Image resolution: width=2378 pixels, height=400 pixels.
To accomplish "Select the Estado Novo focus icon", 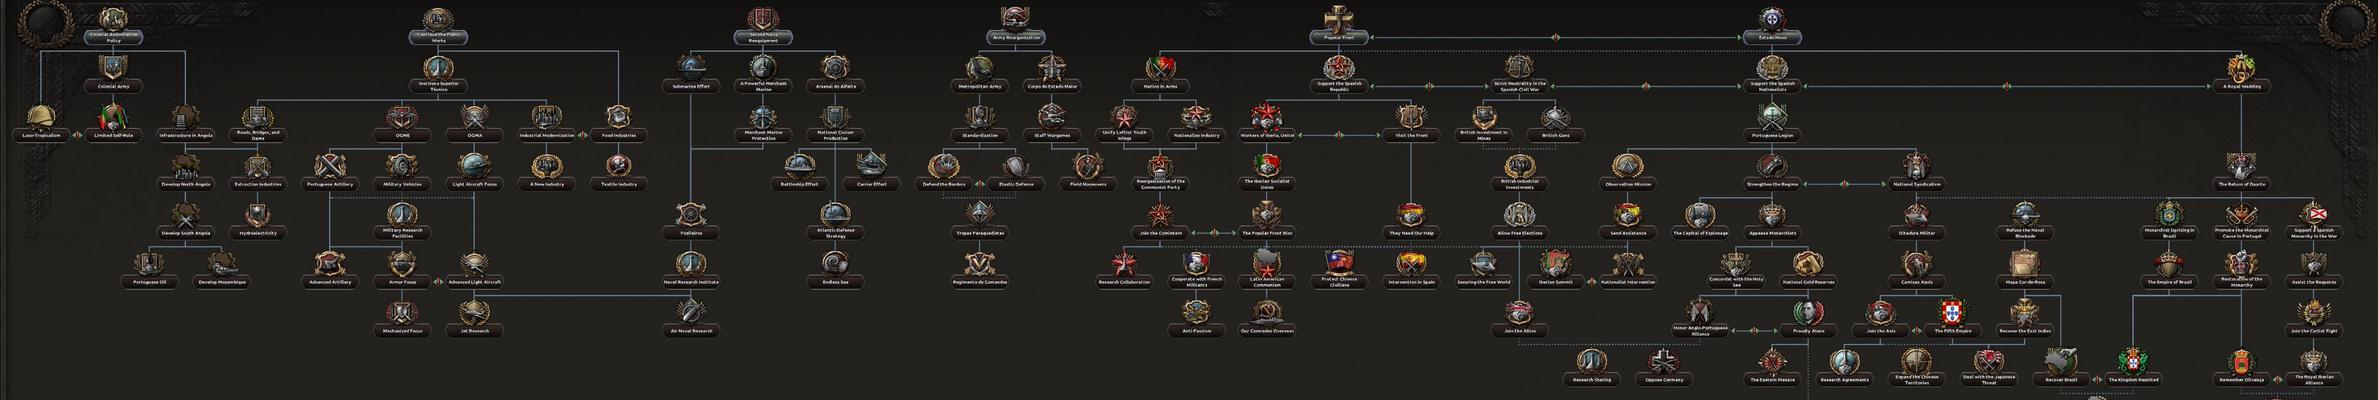I will click(x=1771, y=18).
